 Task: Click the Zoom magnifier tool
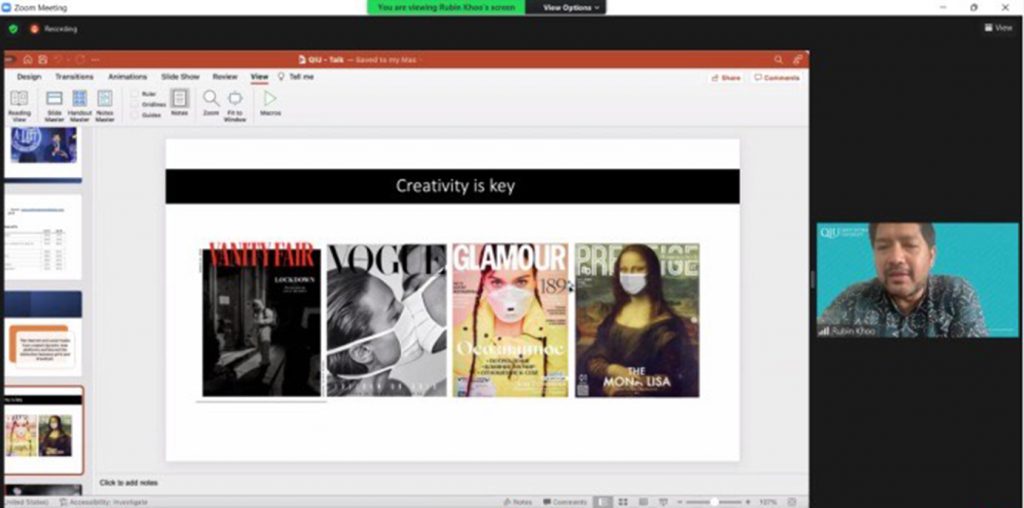pyautogui.click(x=211, y=101)
